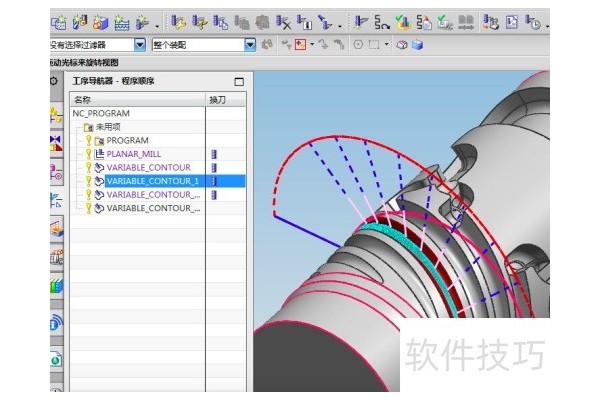Open the gear settings icon on sidebar
600x400 pixels.
[54, 81]
